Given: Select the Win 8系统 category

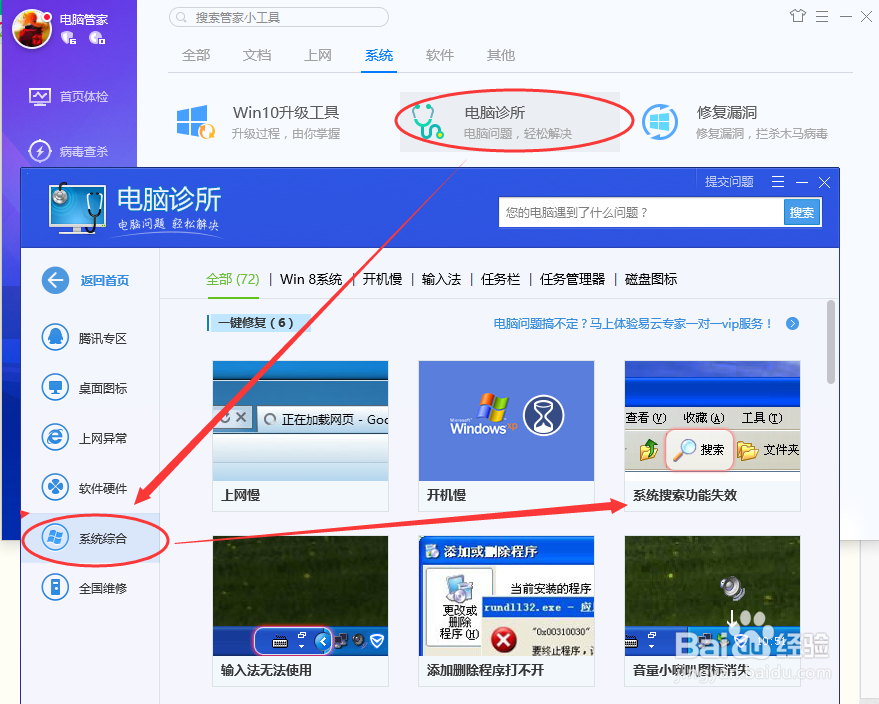Looking at the screenshot, I should coord(311,279).
